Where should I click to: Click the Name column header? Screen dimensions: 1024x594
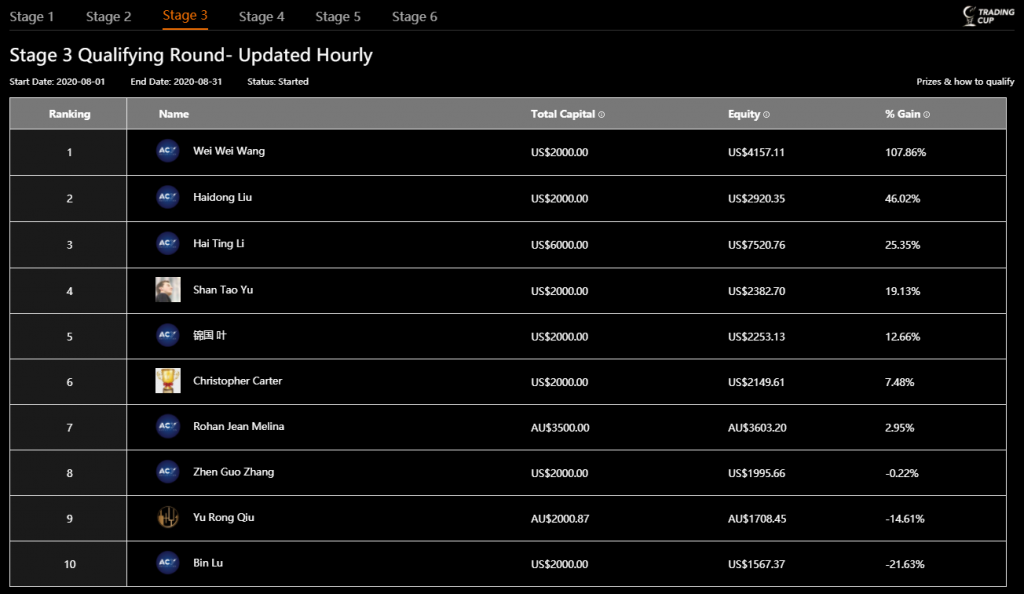click(x=173, y=114)
